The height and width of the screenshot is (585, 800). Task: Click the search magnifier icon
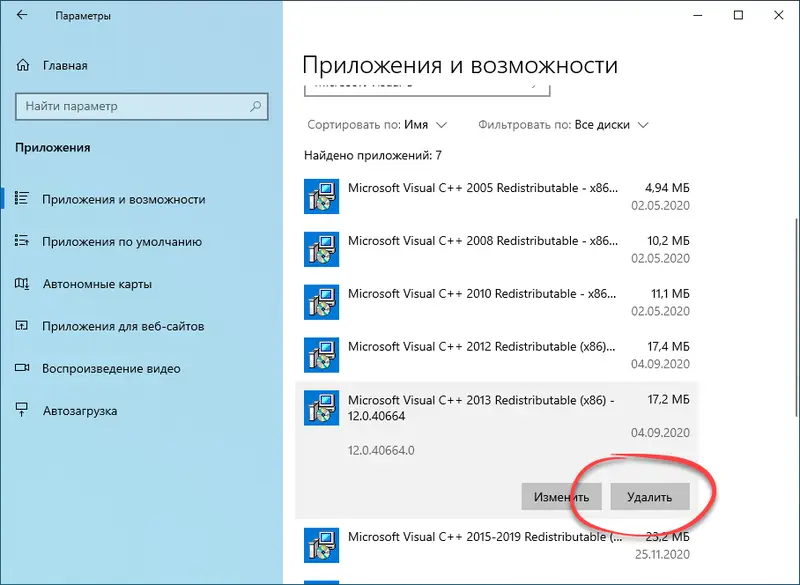coord(255,106)
